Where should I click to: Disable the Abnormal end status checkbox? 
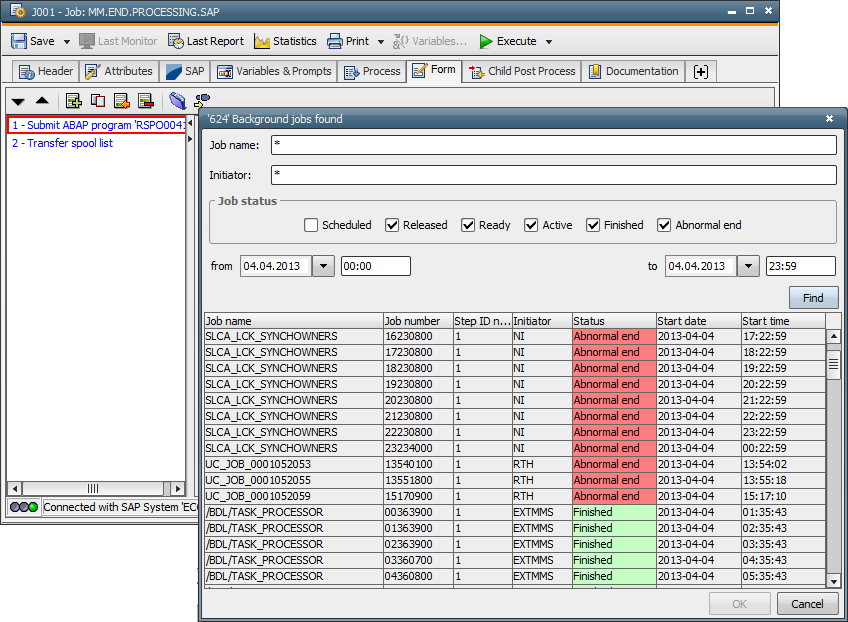[664, 225]
